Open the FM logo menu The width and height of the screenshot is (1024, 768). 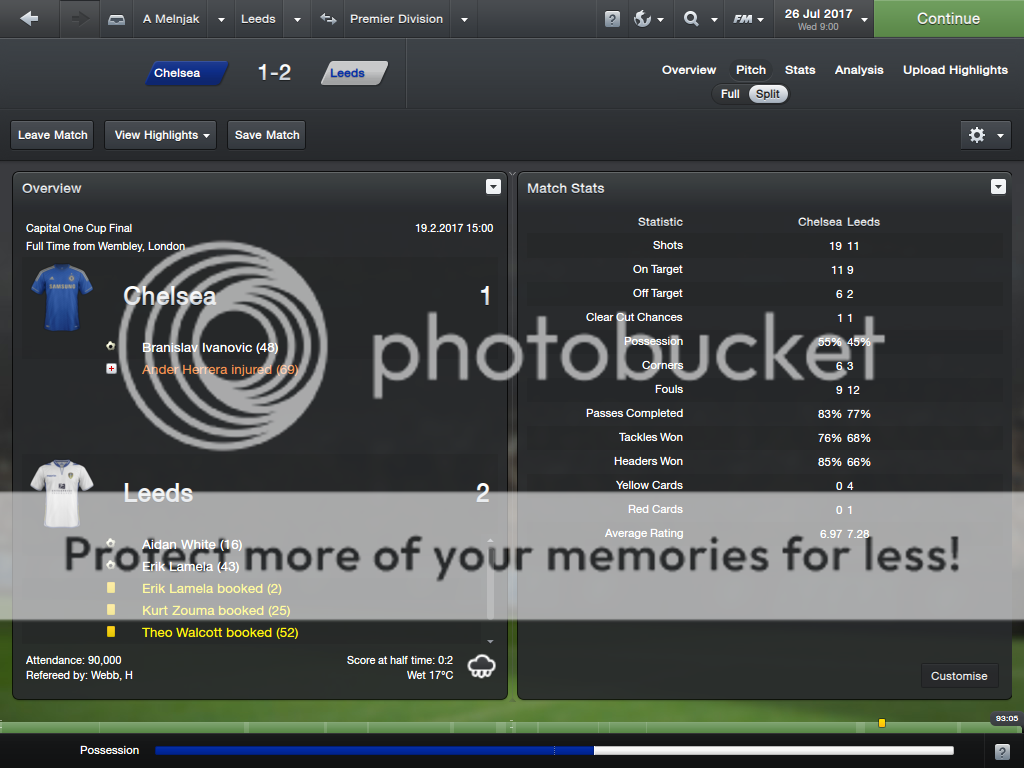point(742,19)
